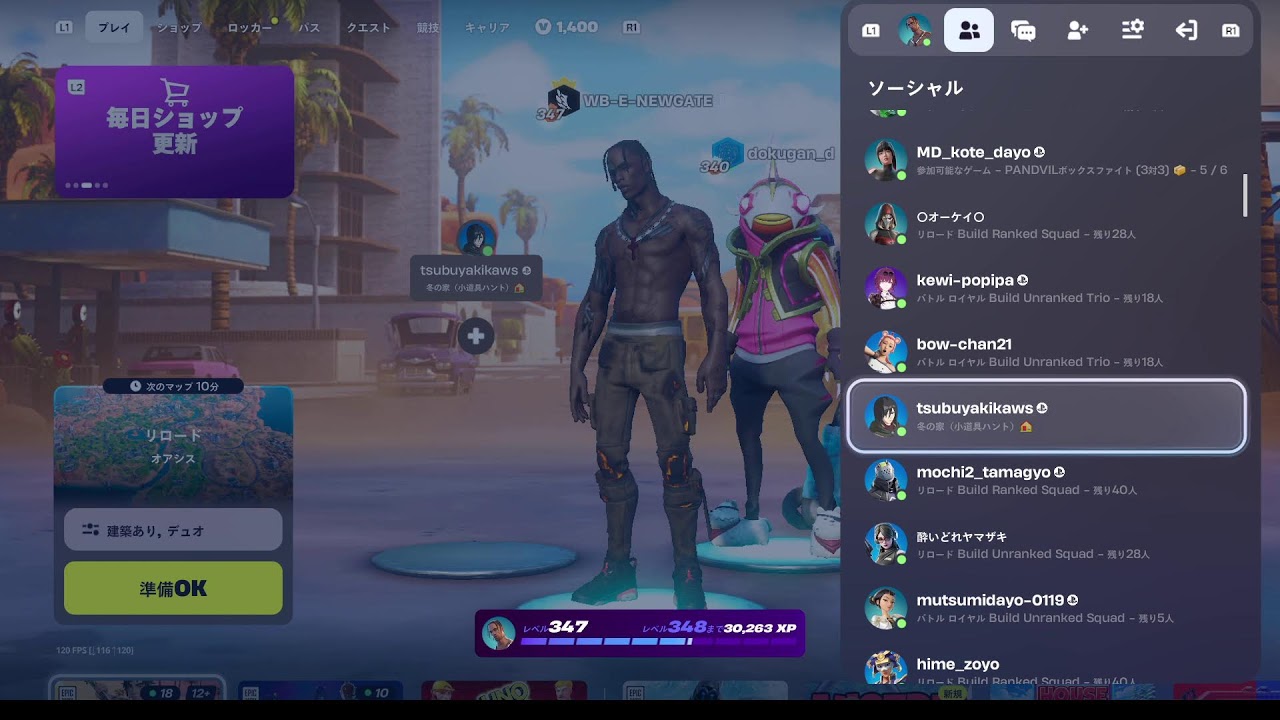1280x720 pixels.
Task: Click the L1 badge in the side panel header
Action: [871, 31]
